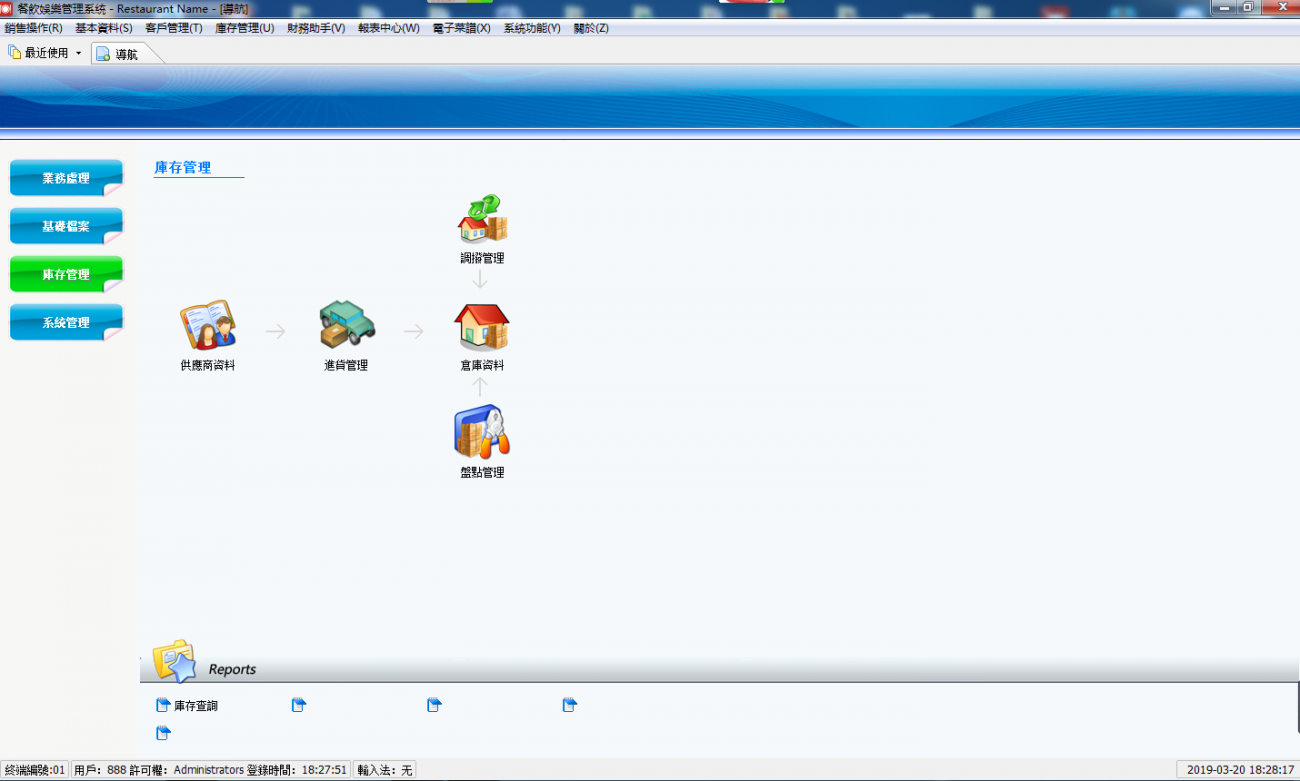The width and height of the screenshot is (1300, 781).
Task: Select the green 庫存管理 sidebar button
Action: coord(66,274)
